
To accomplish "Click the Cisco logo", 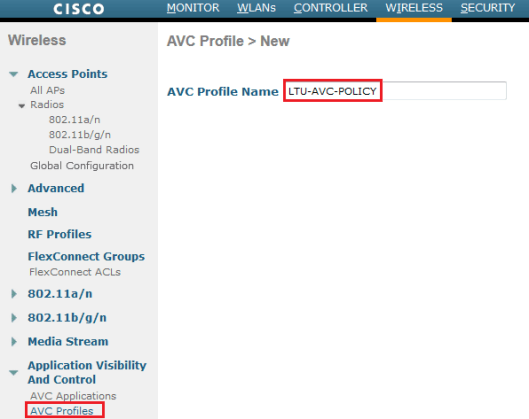I will click(79, 9).
